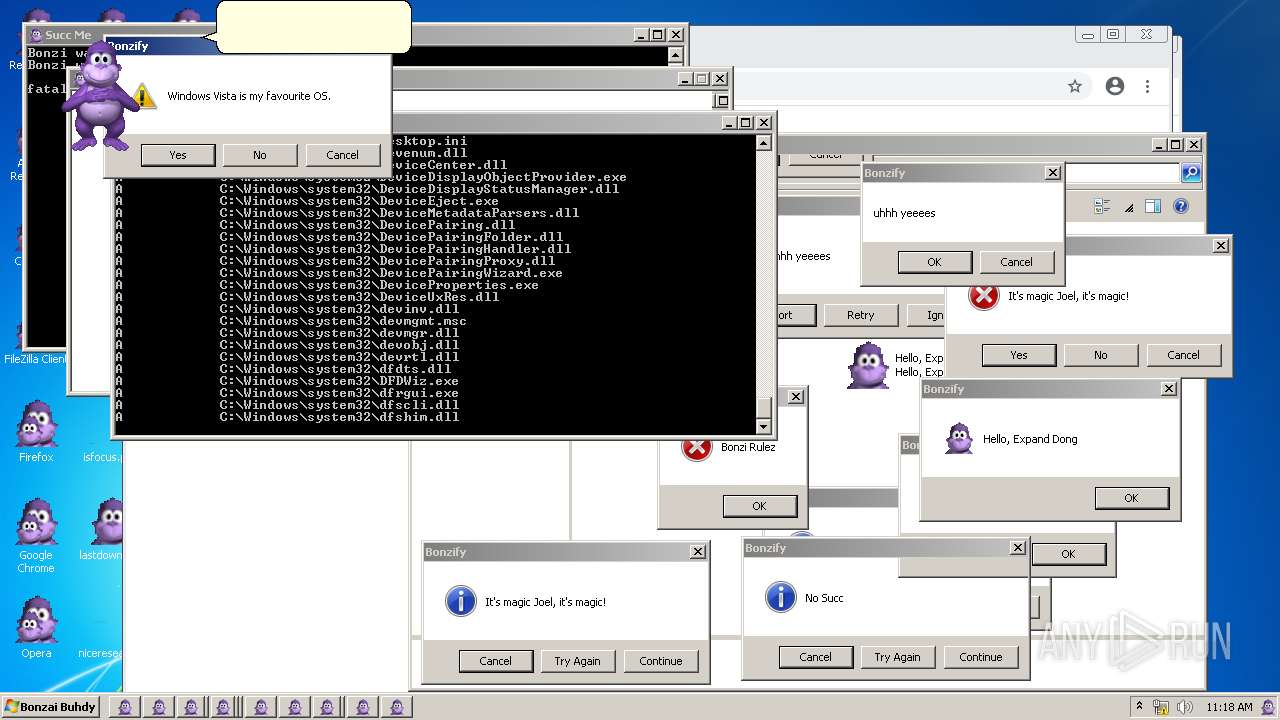This screenshot has height=720, width=1280.
Task: Click Cancel in the front uhhh yeeees dialog
Action: [x=1016, y=262]
